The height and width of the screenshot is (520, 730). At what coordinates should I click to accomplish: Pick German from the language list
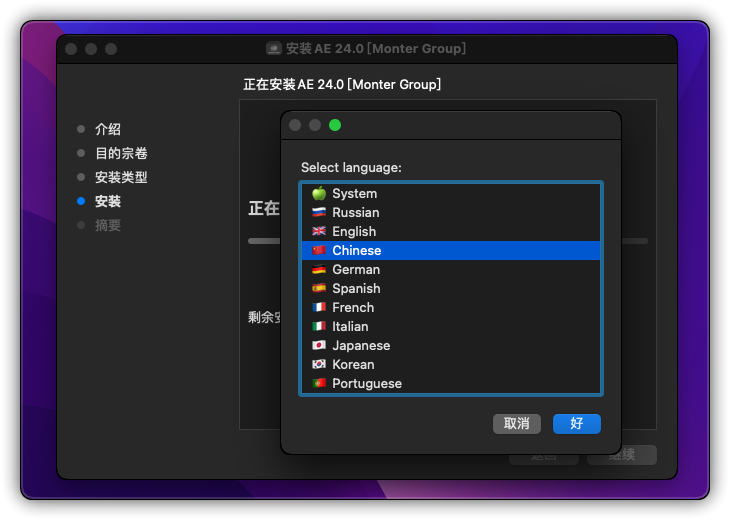[451, 270]
